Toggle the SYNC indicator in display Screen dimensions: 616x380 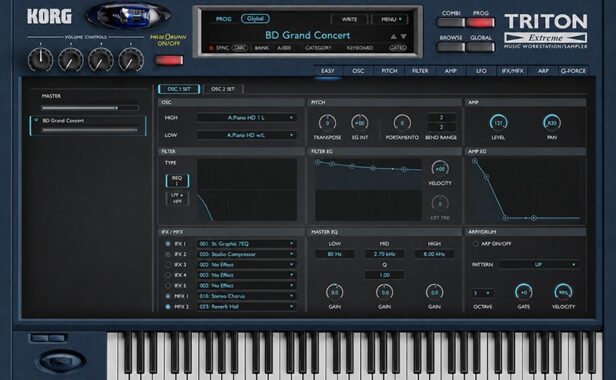coord(219,48)
